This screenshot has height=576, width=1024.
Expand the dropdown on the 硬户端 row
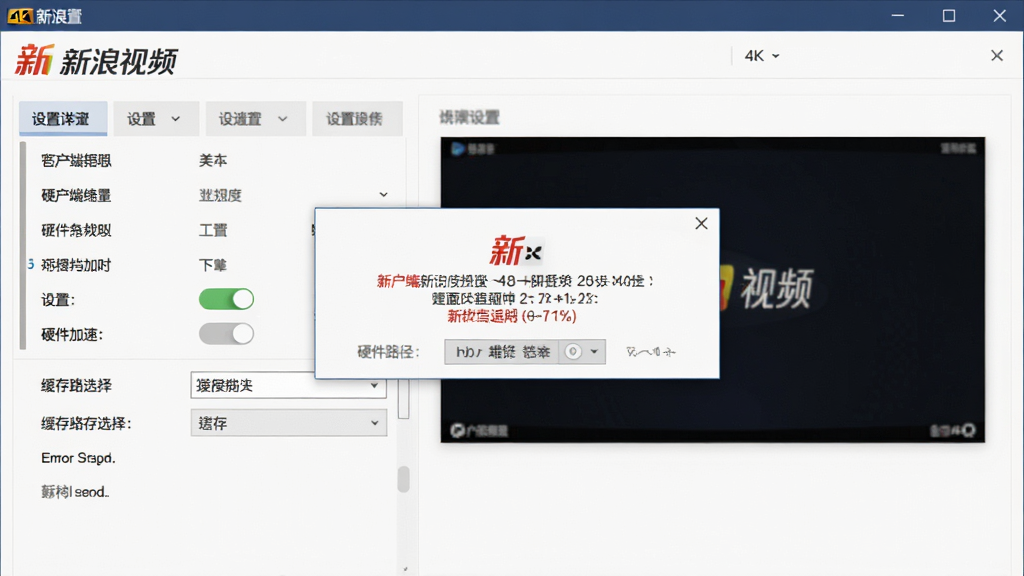point(383,195)
